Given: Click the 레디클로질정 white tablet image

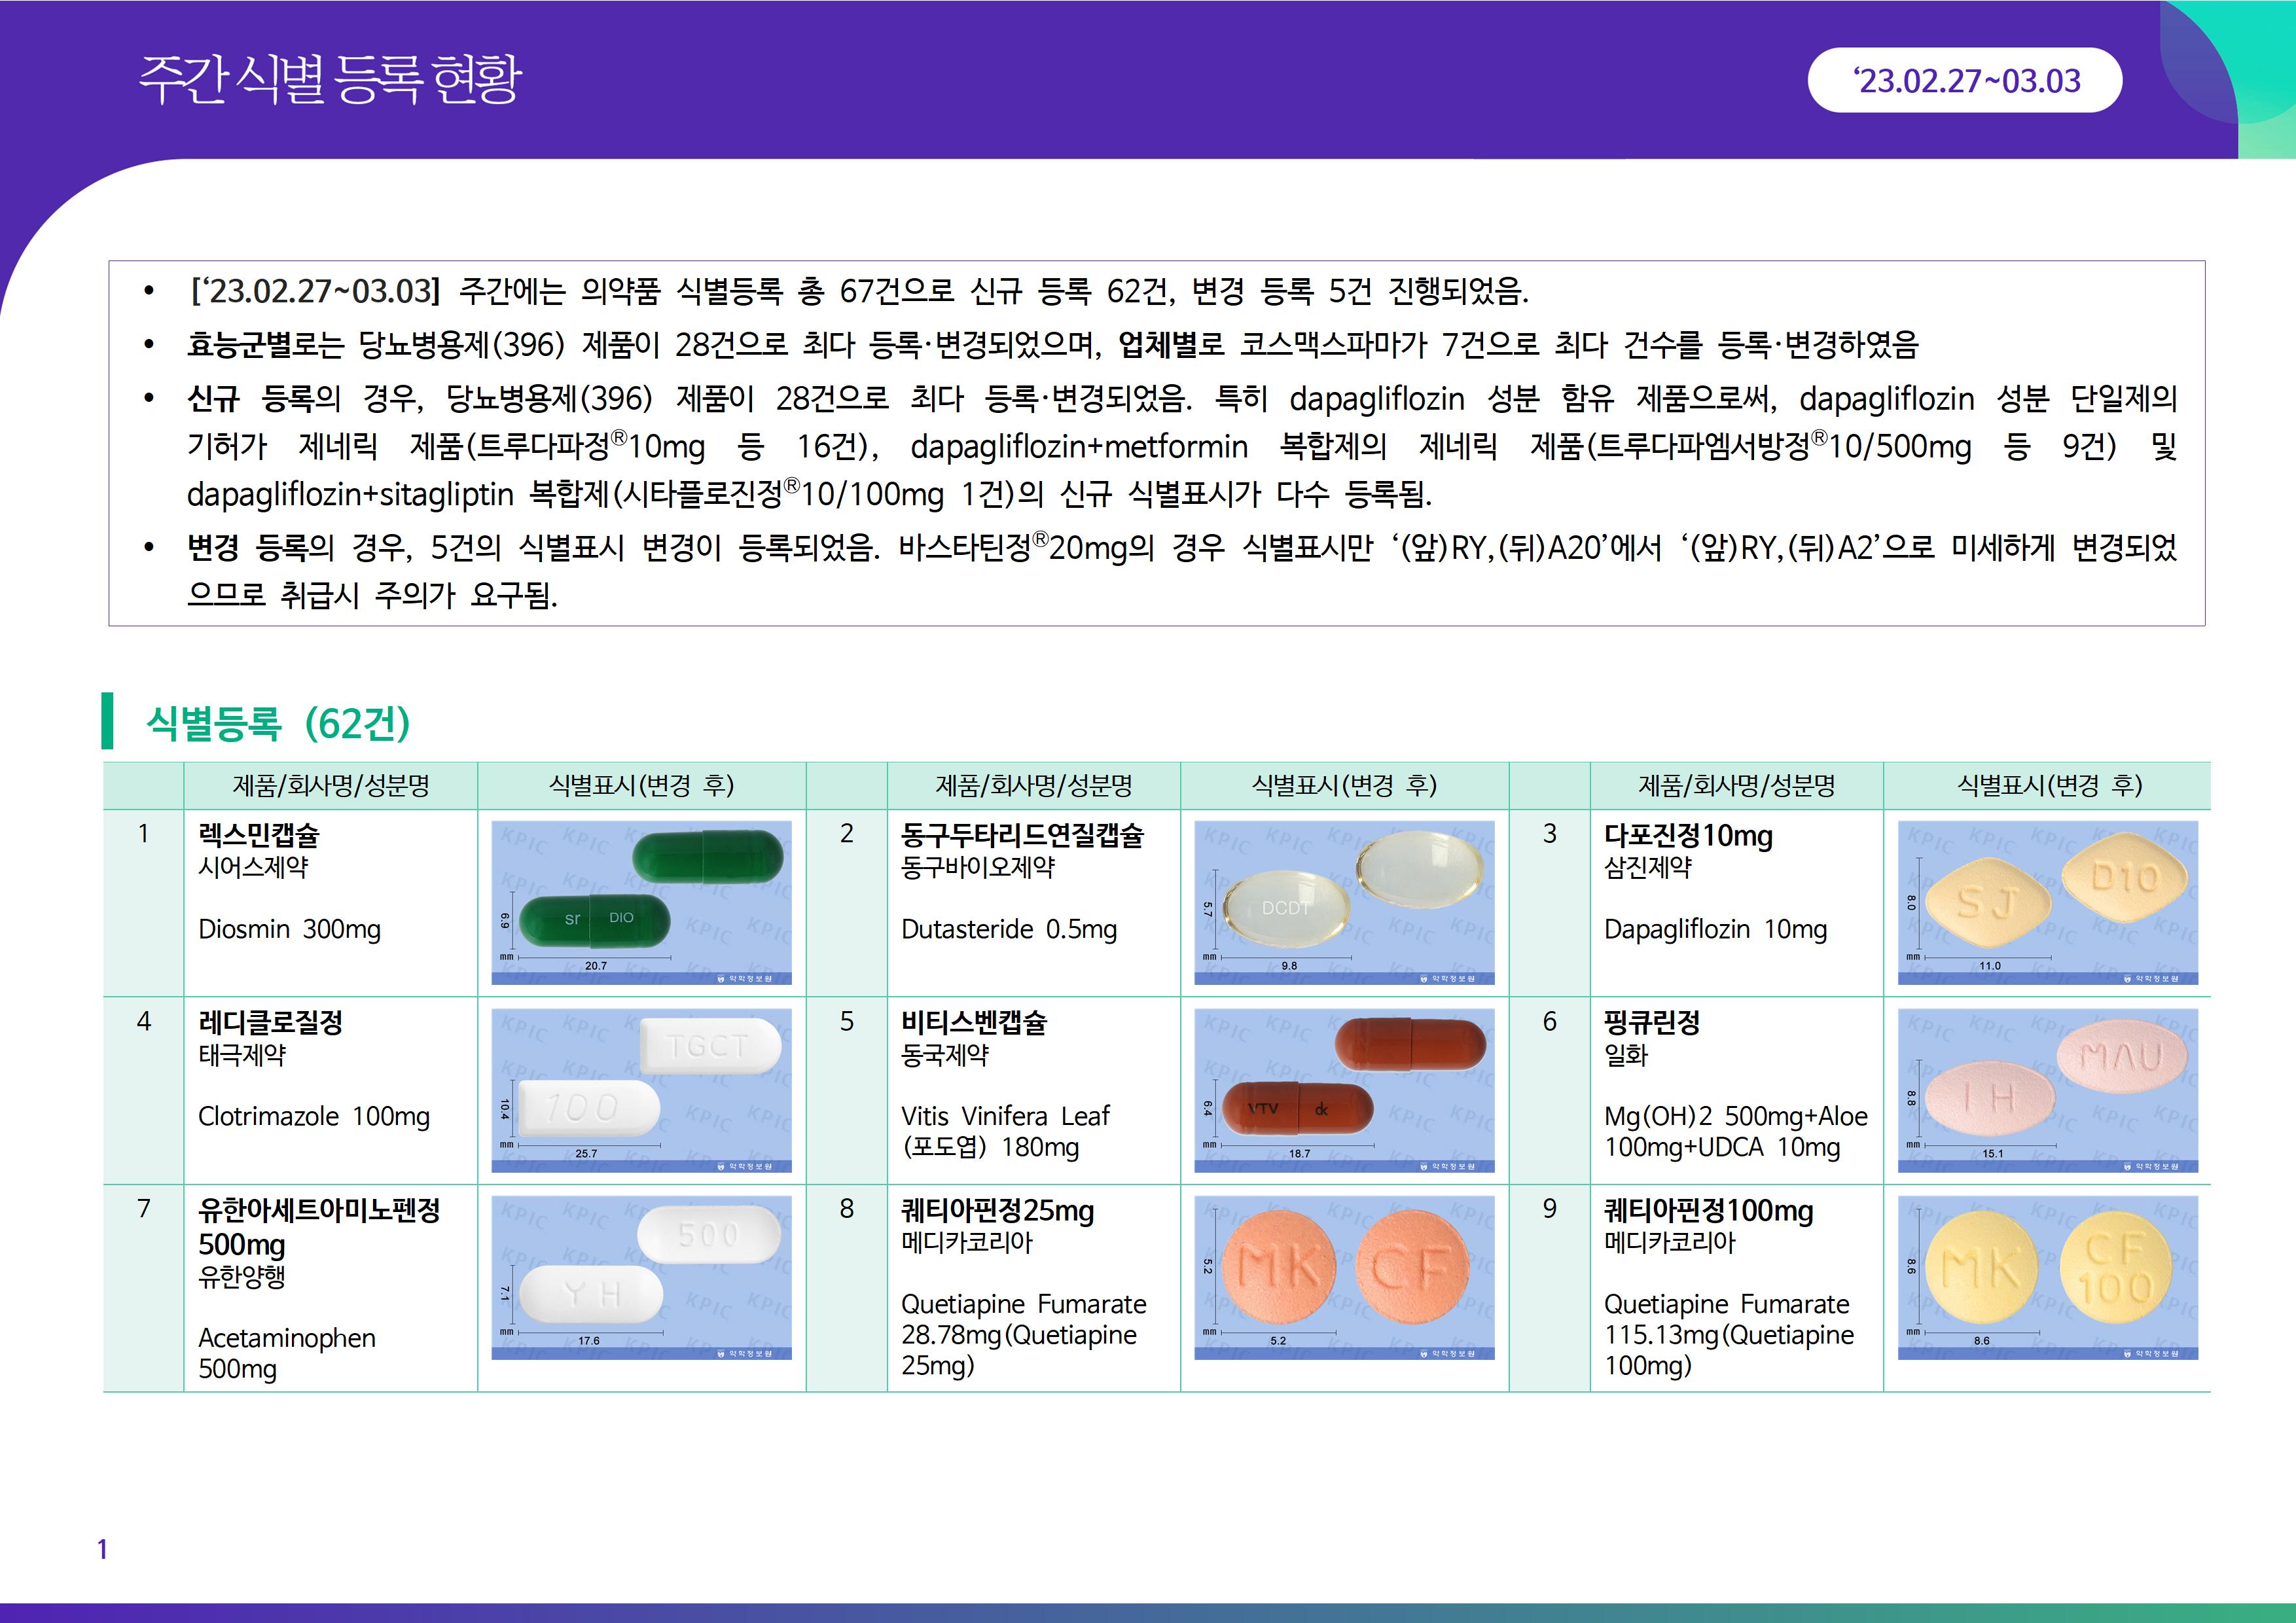Looking at the screenshot, I should tap(641, 1090).
